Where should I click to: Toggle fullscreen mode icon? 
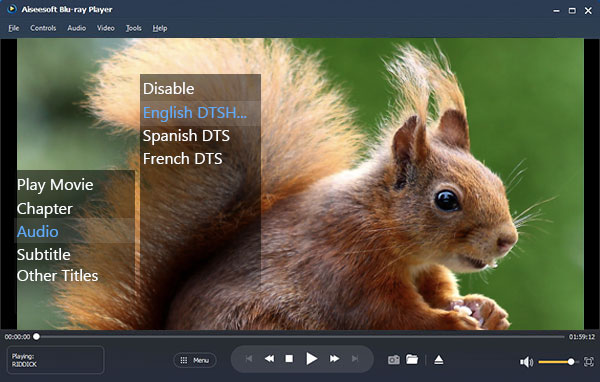[589, 362]
